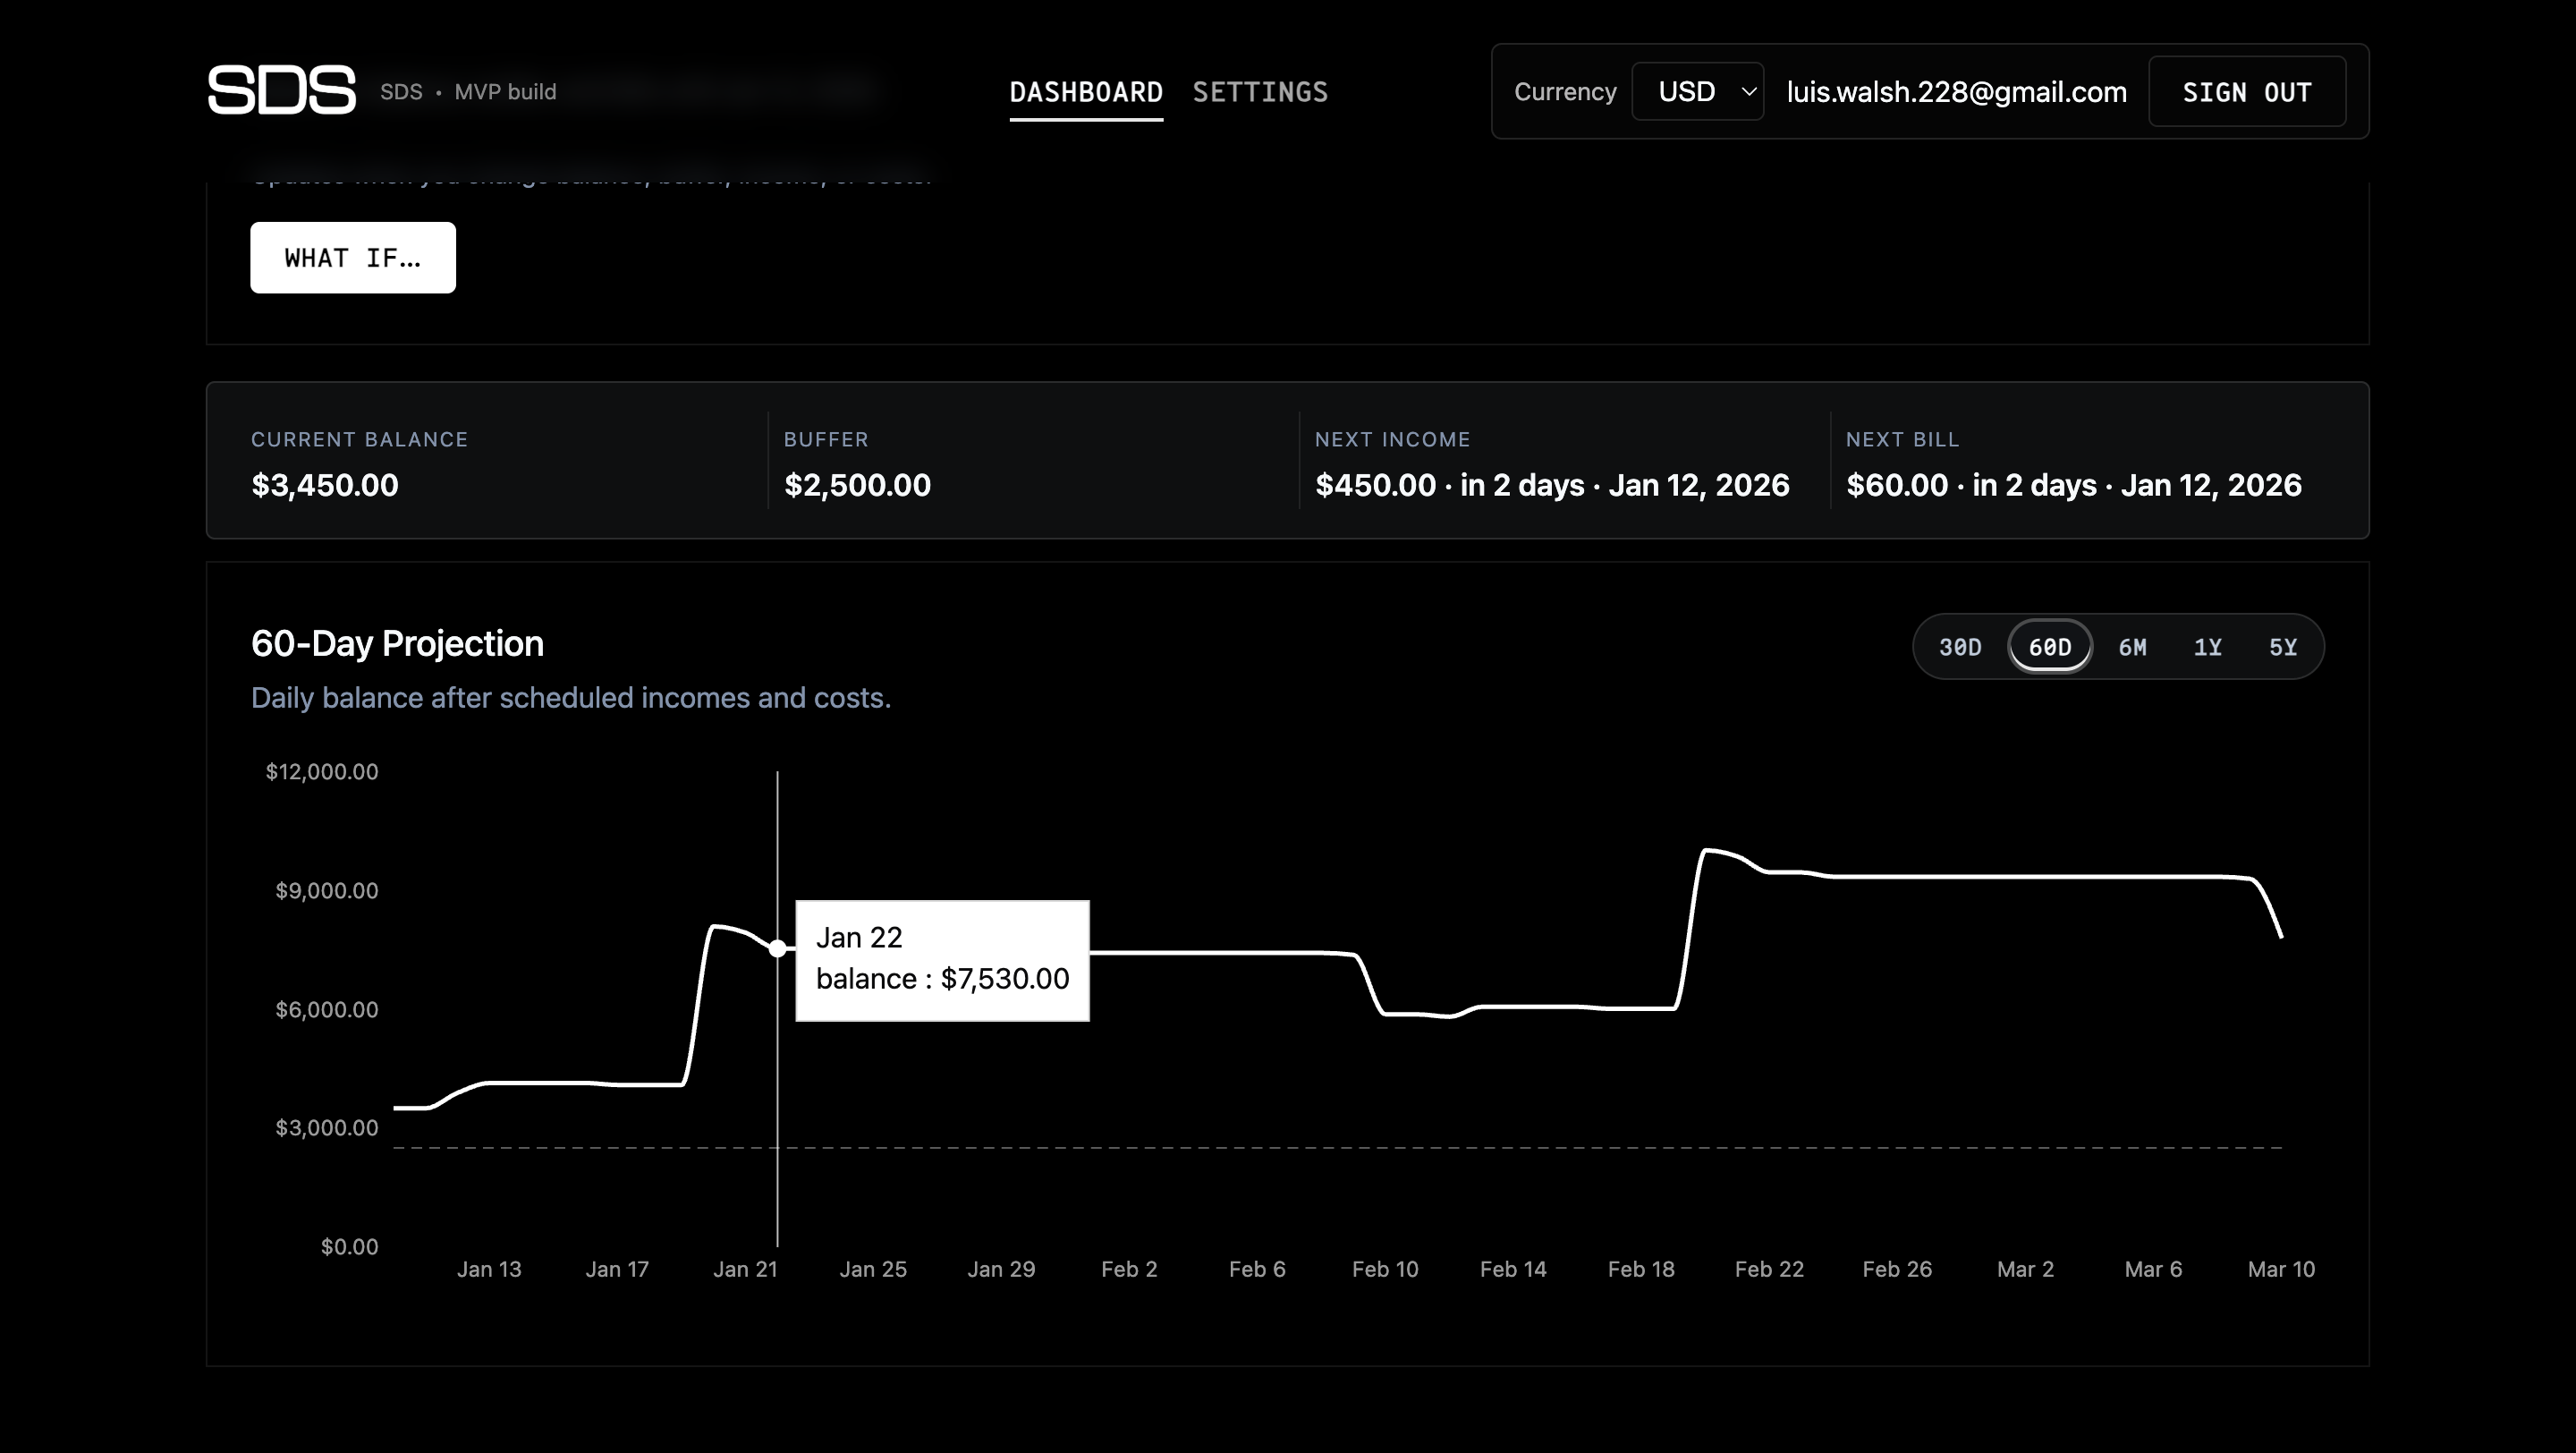This screenshot has width=2576, height=1453.
Task: Click the Buffer value $2,500.00
Action: 857,485
